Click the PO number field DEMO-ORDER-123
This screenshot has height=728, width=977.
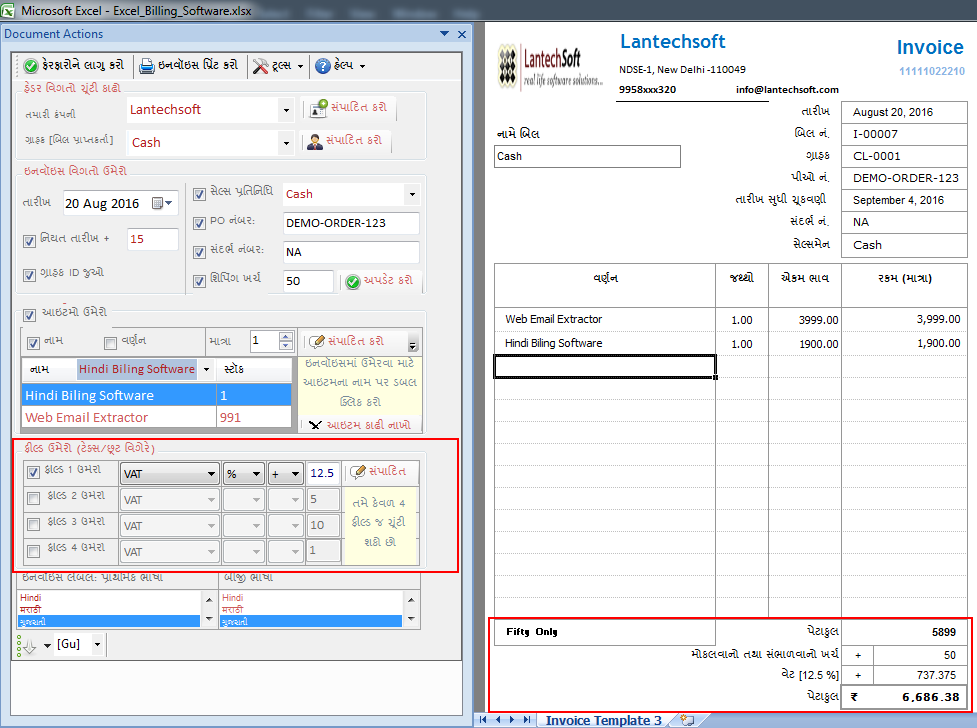(351, 223)
